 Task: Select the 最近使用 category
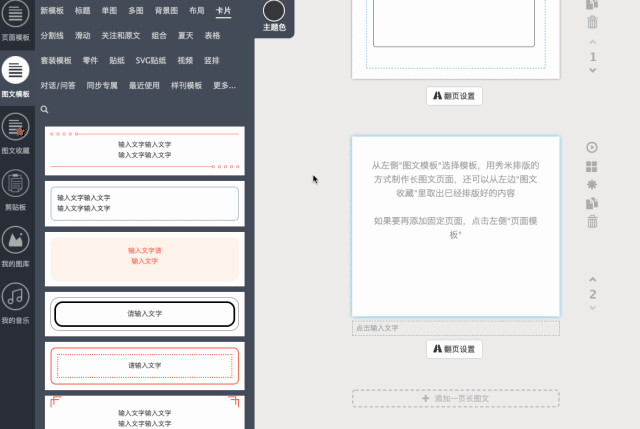[x=144, y=85]
